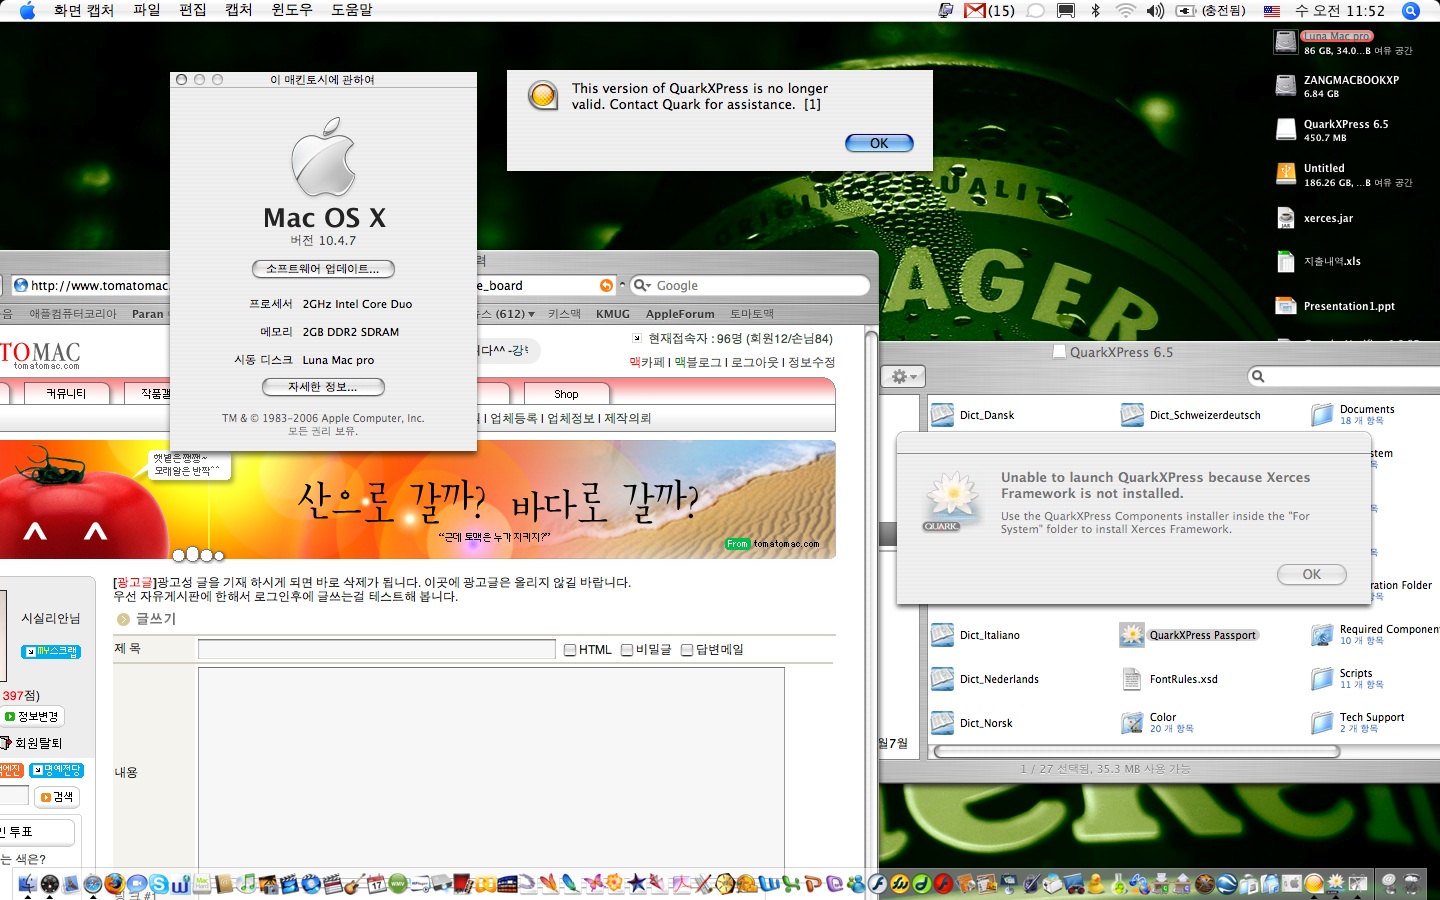Switch to the Shop tab

566,394
